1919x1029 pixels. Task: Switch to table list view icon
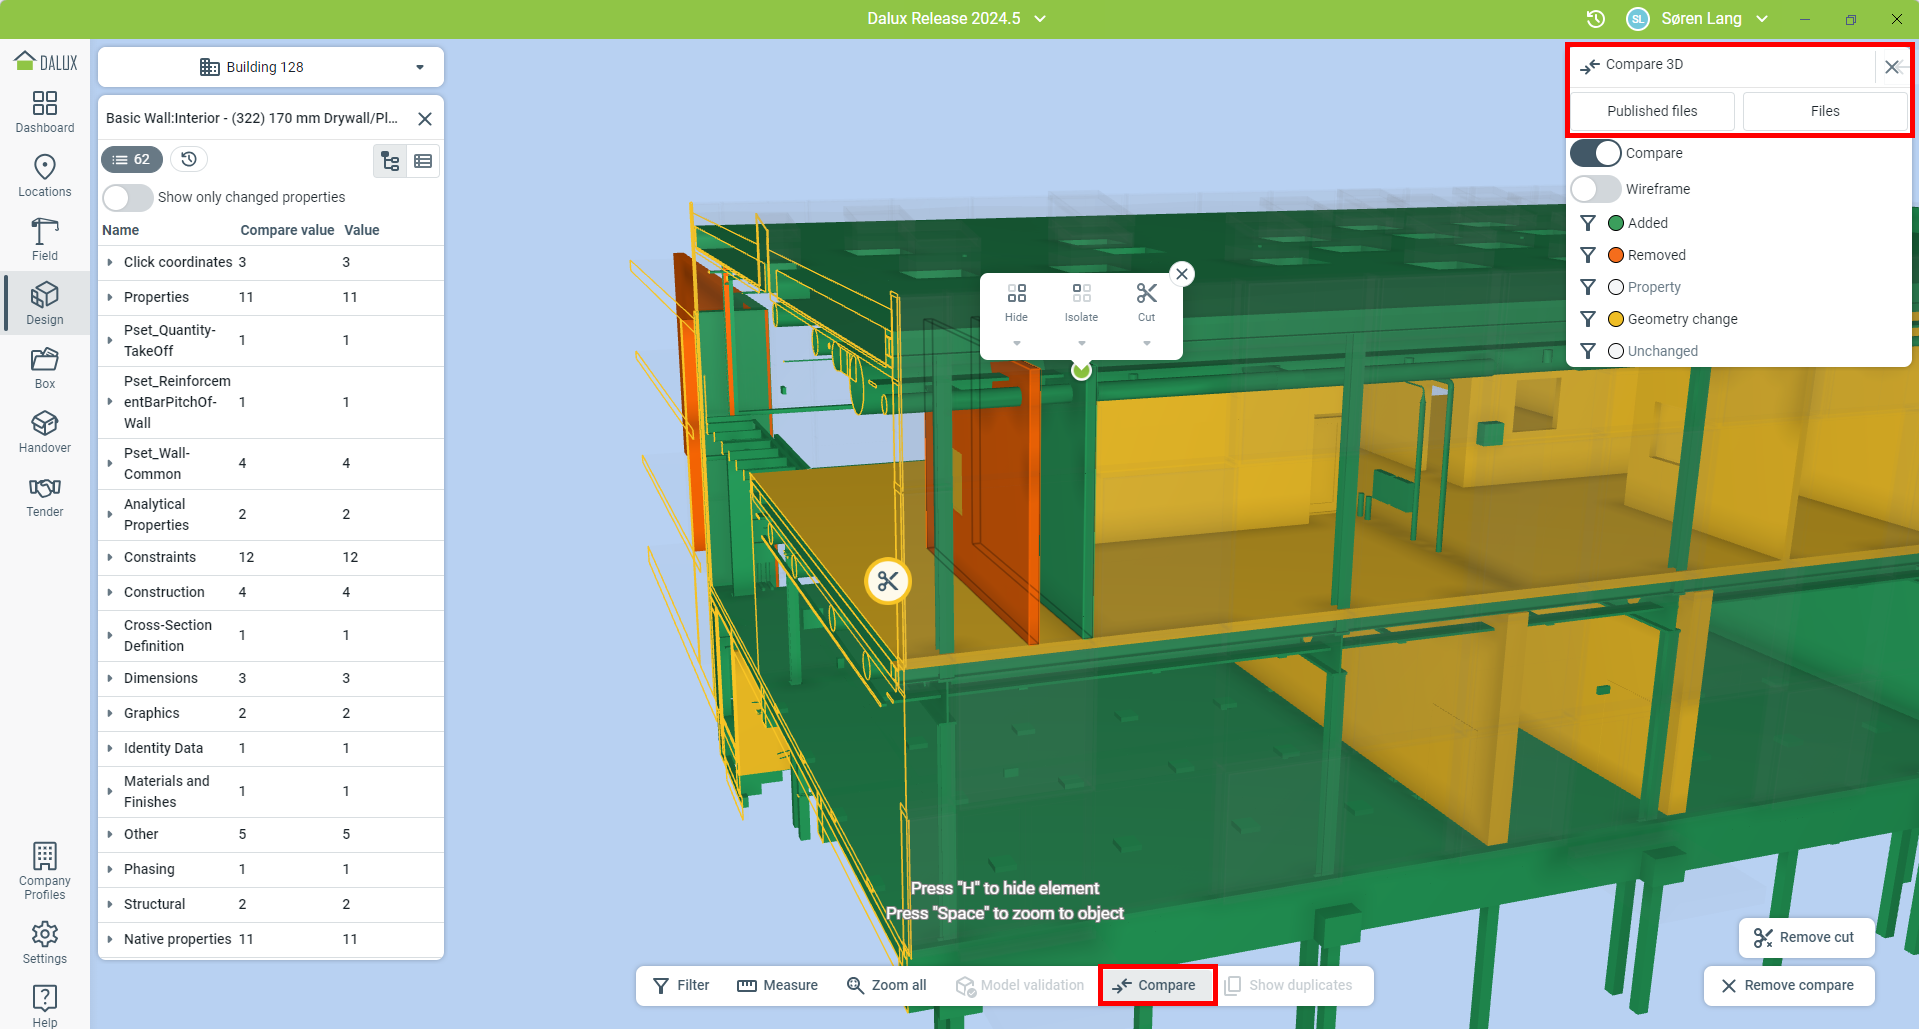point(423,161)
